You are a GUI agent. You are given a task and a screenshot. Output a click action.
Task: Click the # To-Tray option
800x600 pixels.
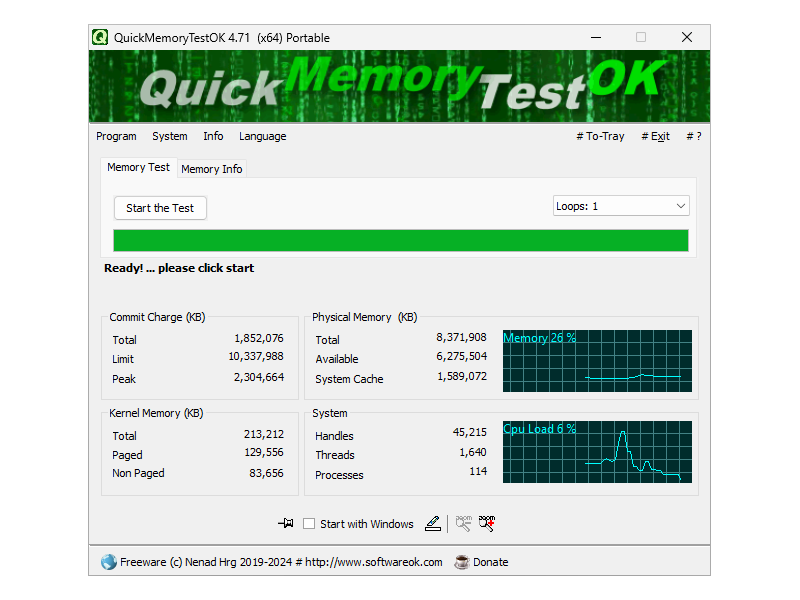600,136
